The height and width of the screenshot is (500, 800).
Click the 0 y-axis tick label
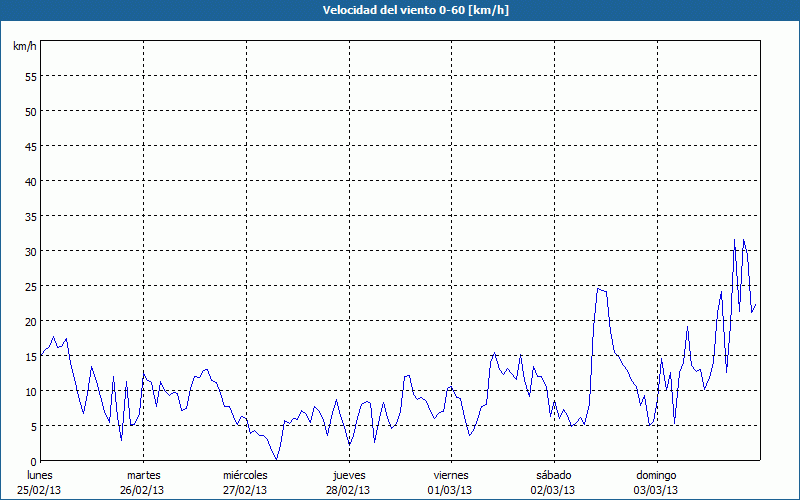(33, 461)
